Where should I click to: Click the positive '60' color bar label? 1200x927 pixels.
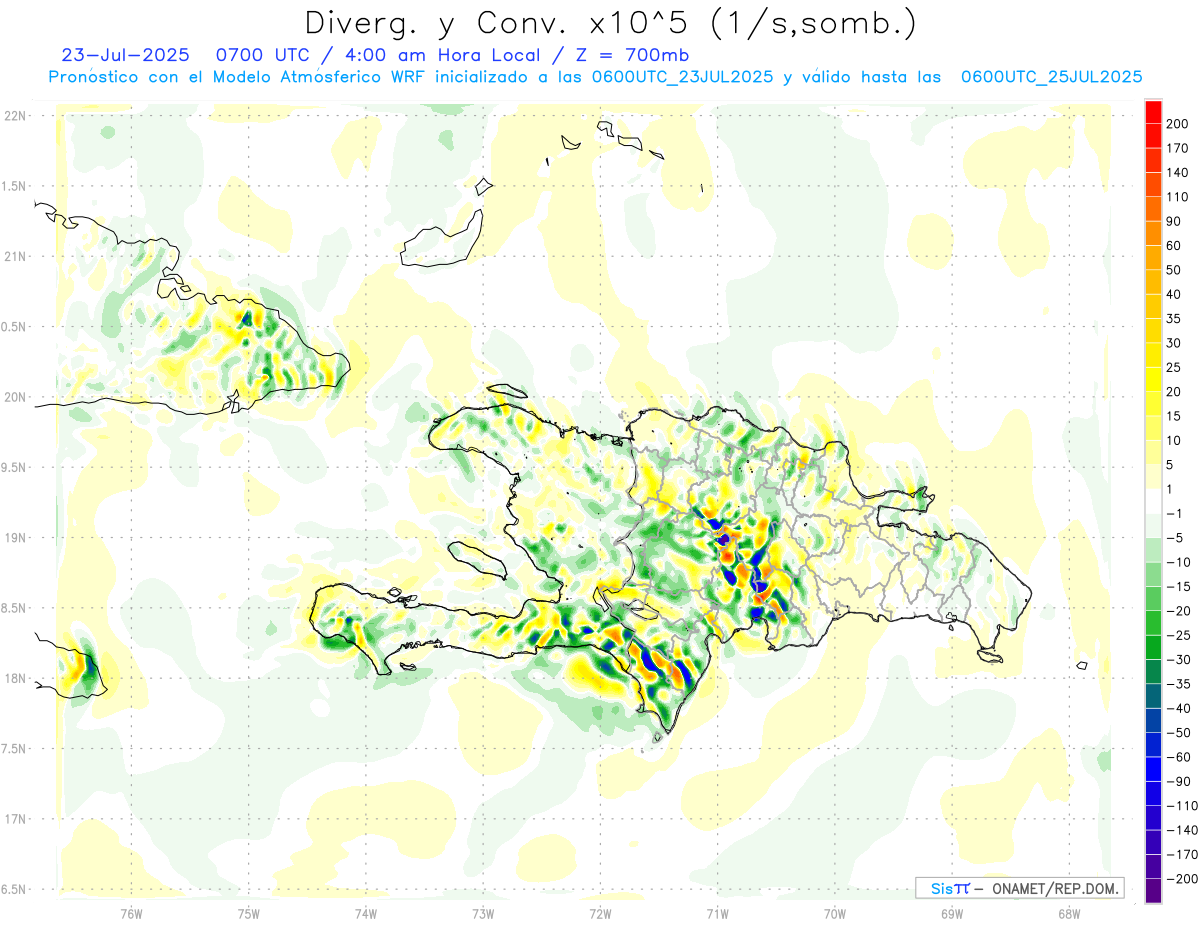click(x=1174, y=246)
